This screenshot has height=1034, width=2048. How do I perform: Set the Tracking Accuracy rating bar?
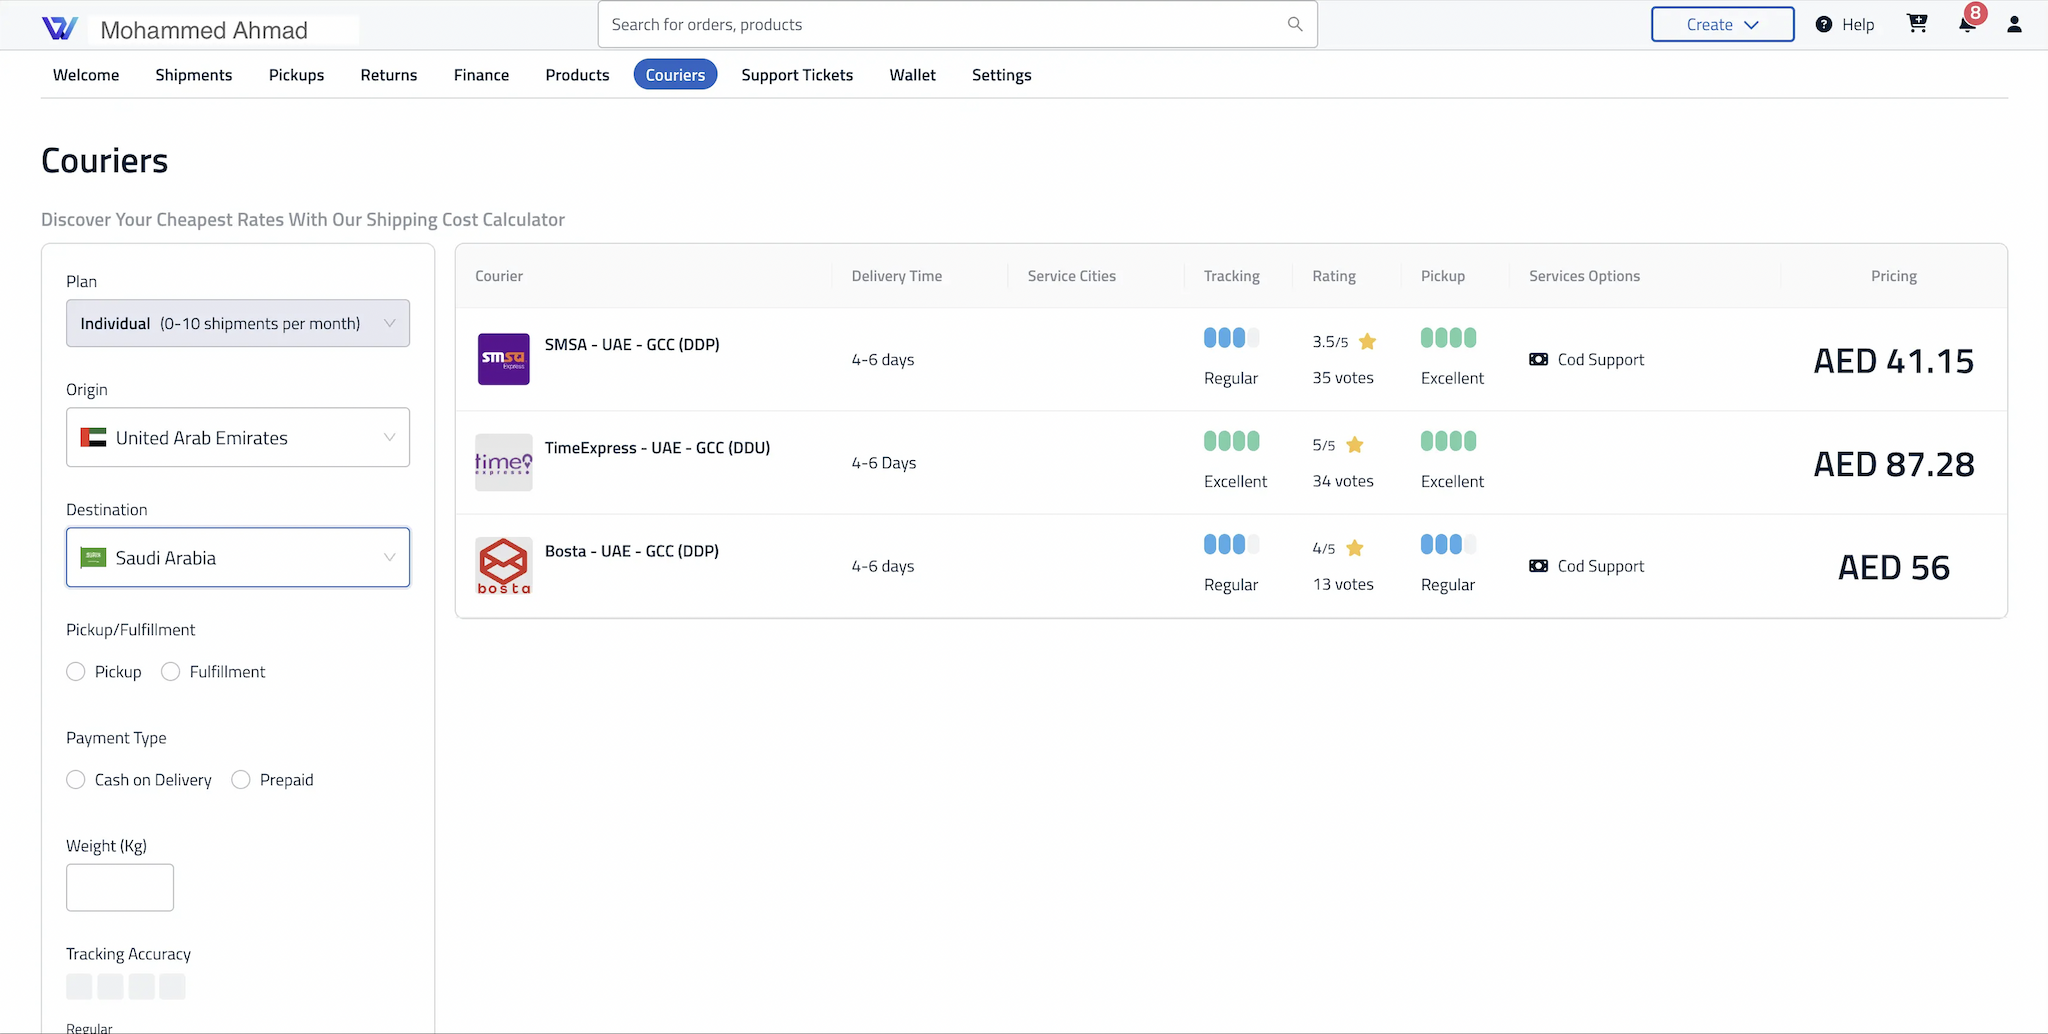click(126, 986)
